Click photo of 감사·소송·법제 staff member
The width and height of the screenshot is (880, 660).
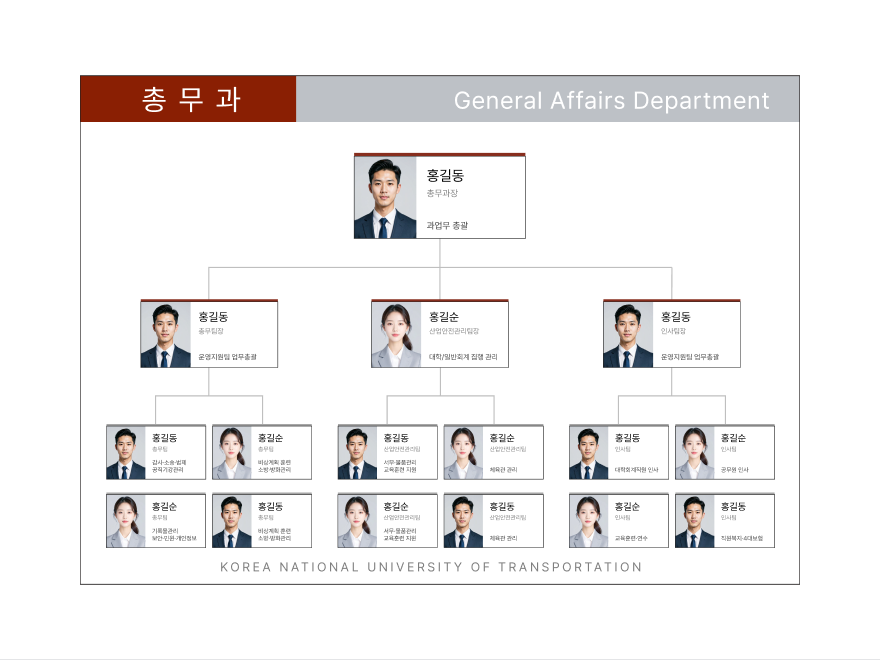click(126, 453)
